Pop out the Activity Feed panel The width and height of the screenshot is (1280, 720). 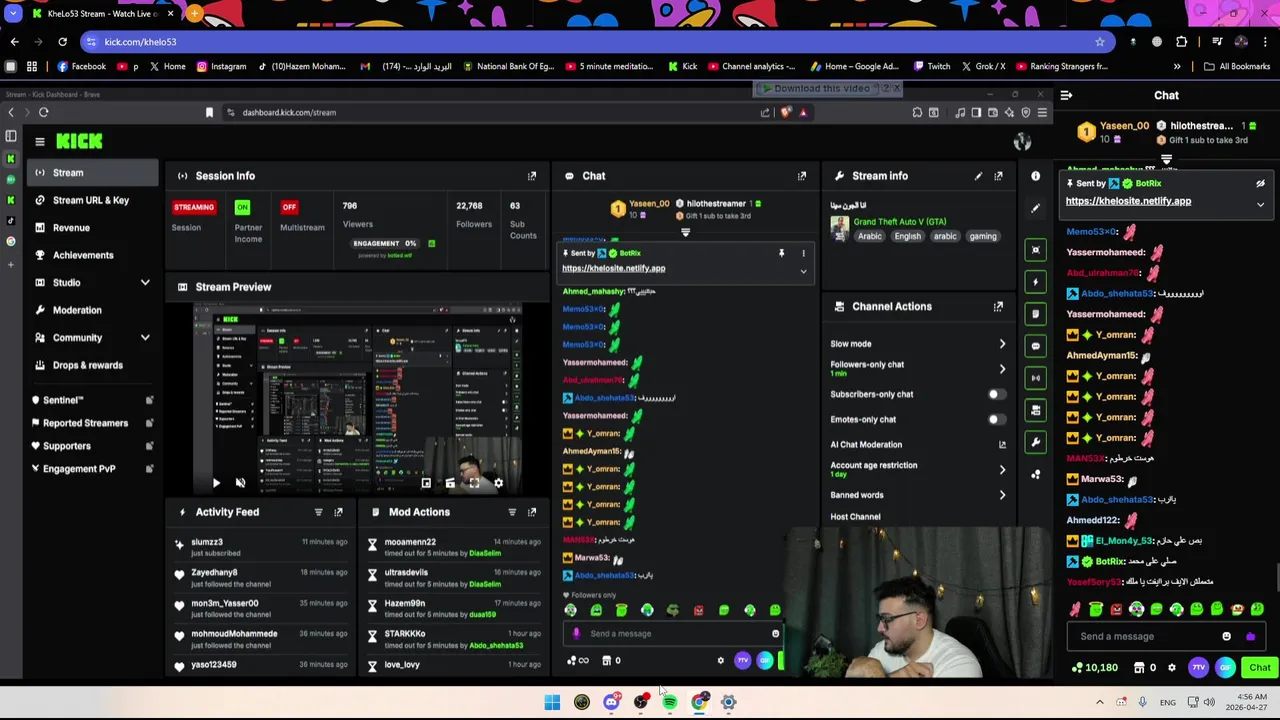tap(338, 512)
